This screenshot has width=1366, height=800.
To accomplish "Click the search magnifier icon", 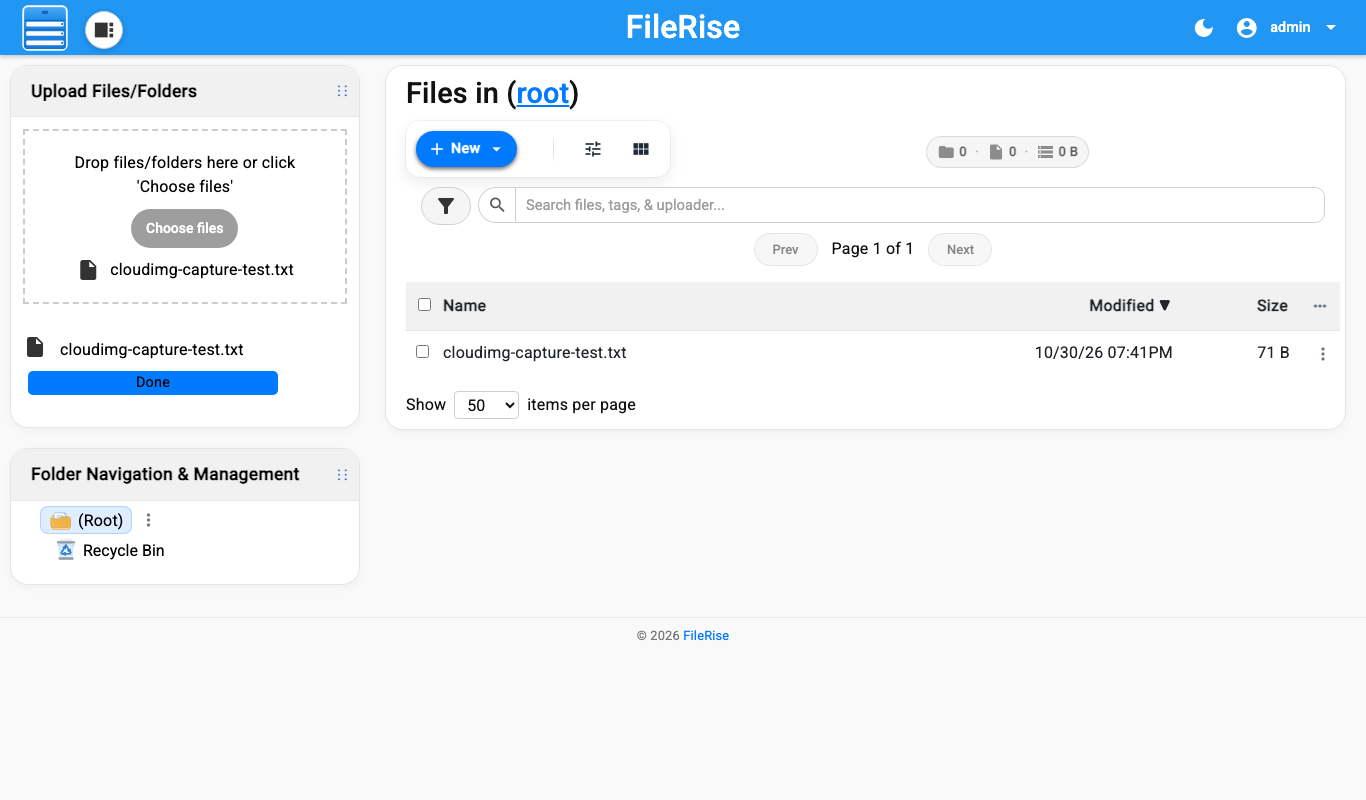I will [x=497, y=205].
